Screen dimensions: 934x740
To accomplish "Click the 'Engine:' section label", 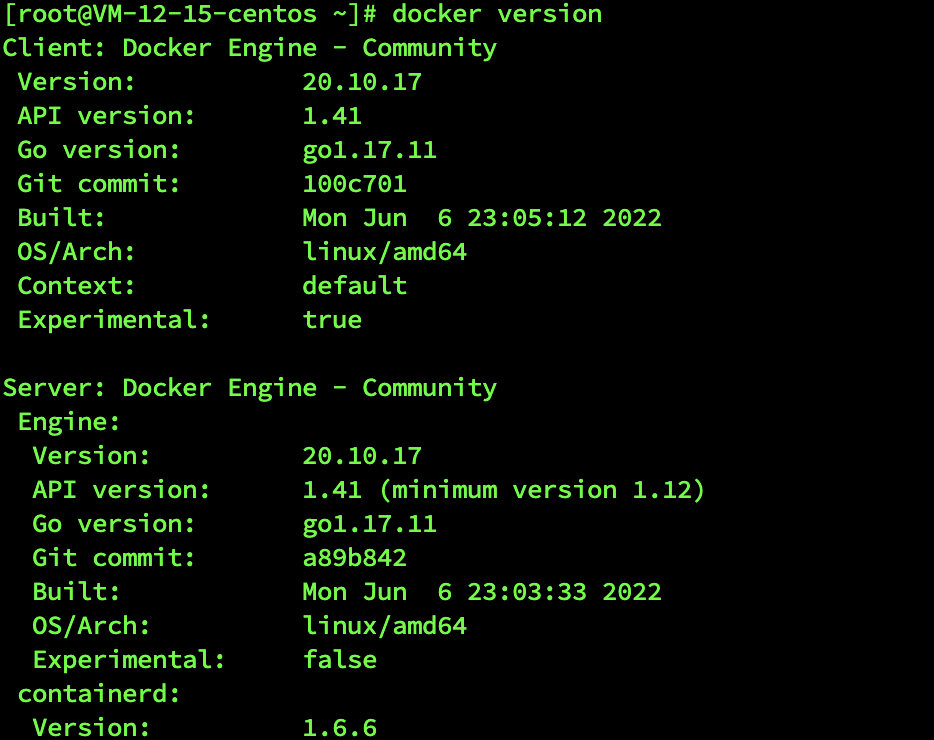I will 69,422.
